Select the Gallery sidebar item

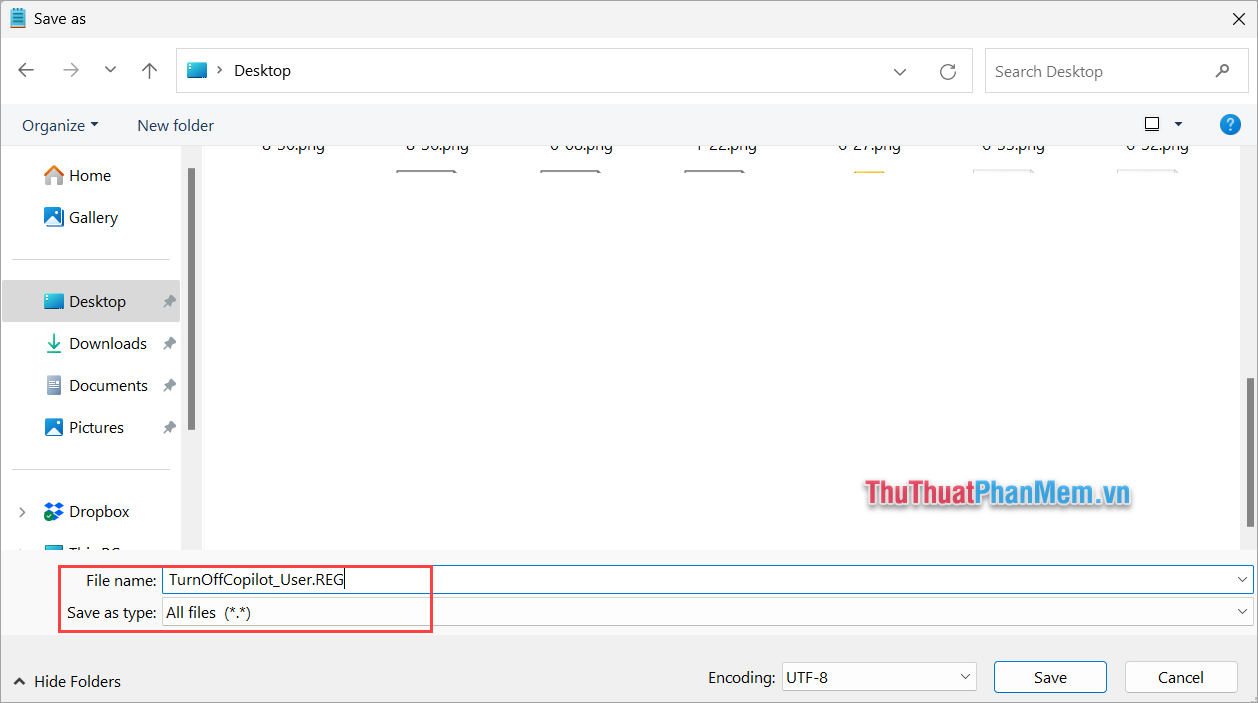pos(93,217)
